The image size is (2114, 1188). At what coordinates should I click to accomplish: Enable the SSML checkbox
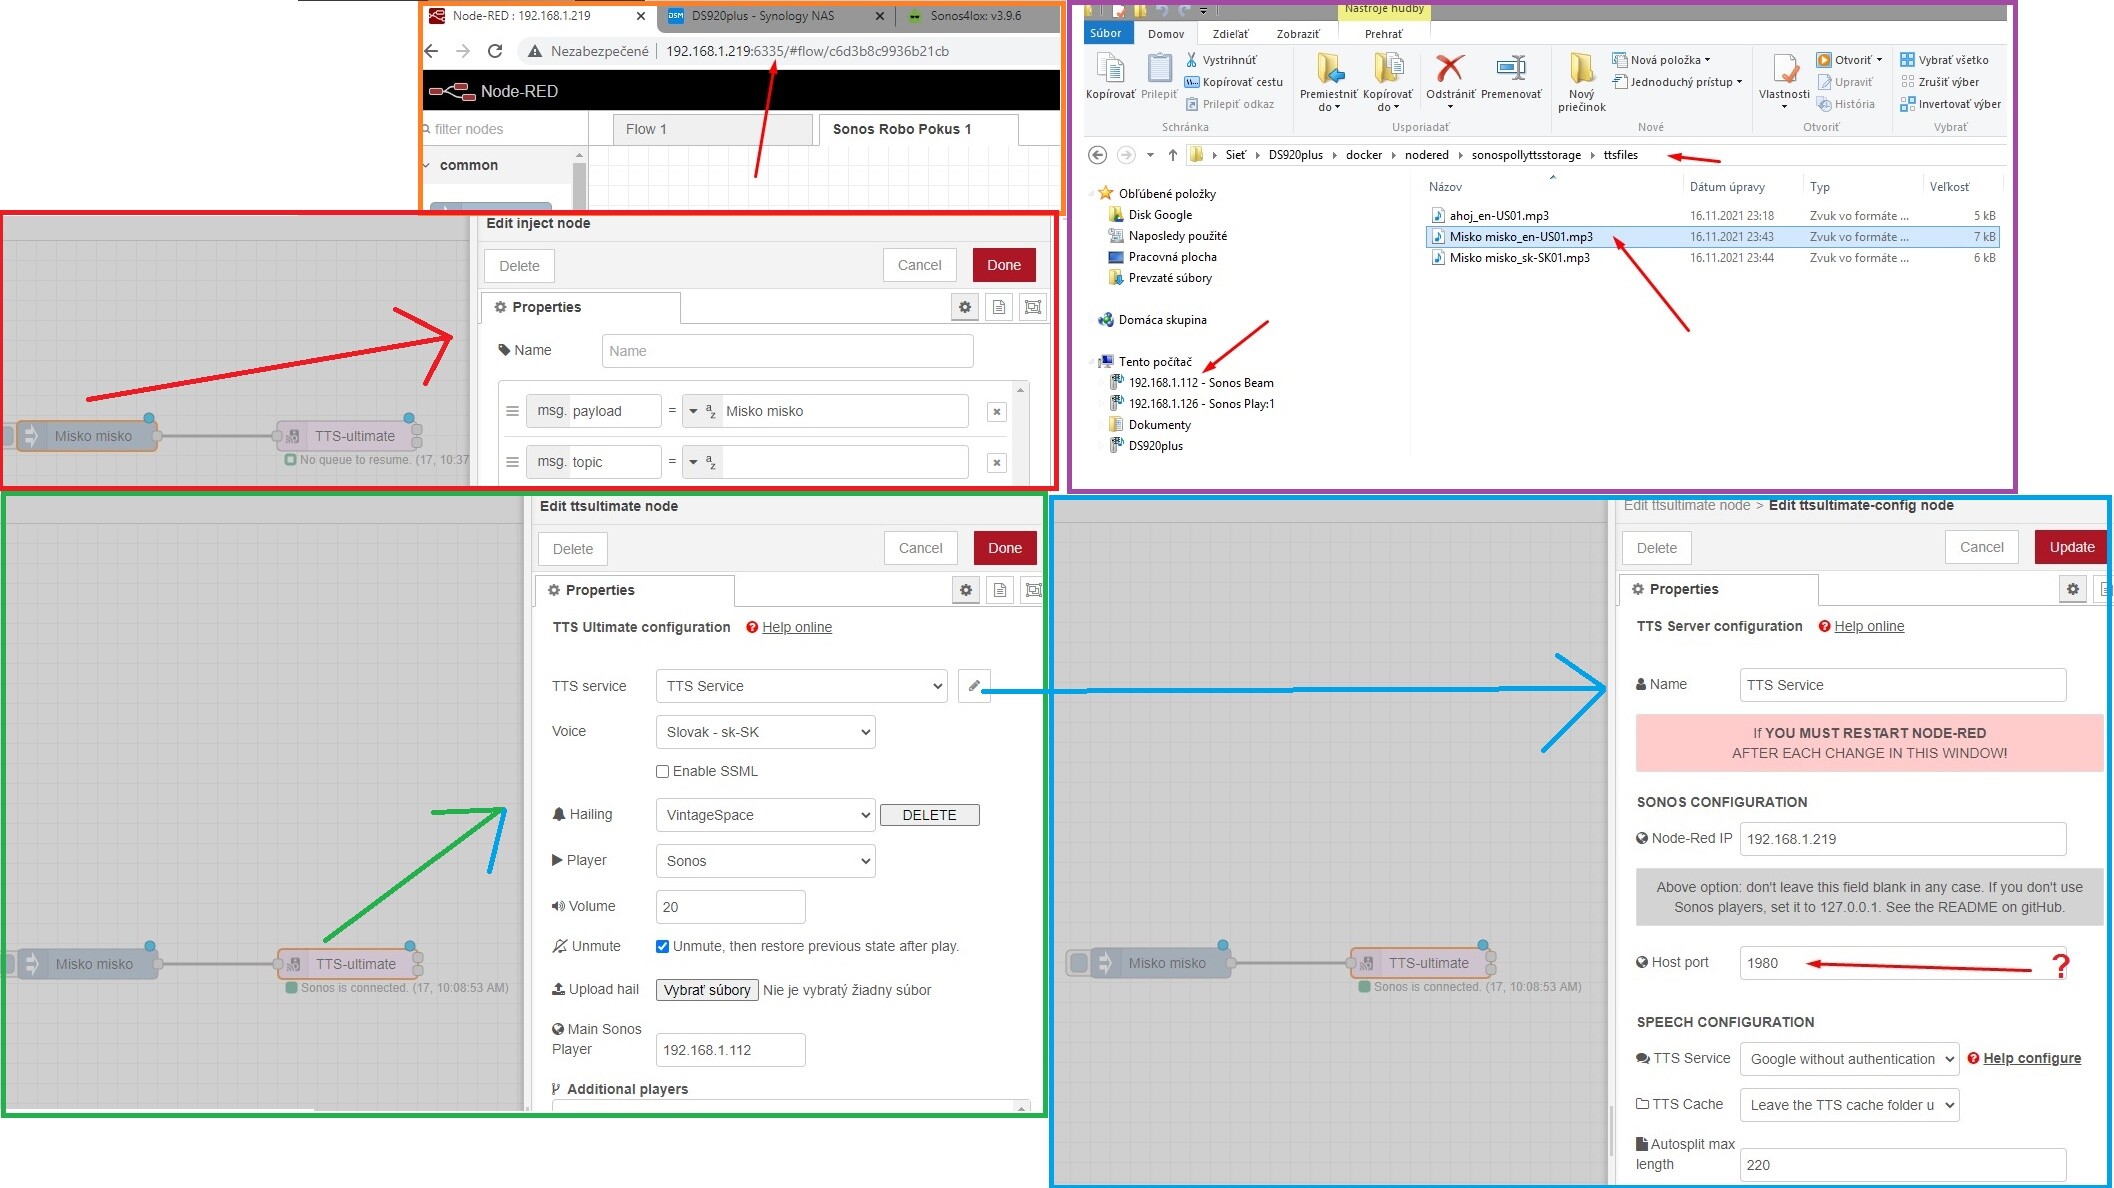coord(662,771)
